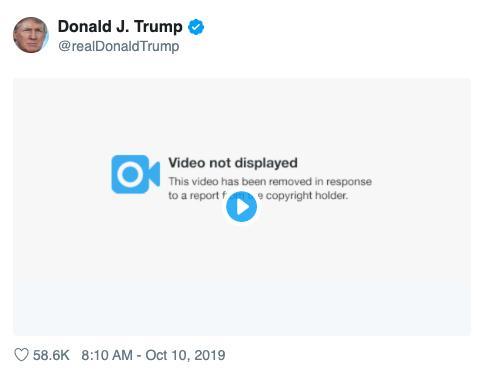This screenshot has width=485, height=374.
Task: Click the Oct 10, 2019 date
Action: point(185,355)
